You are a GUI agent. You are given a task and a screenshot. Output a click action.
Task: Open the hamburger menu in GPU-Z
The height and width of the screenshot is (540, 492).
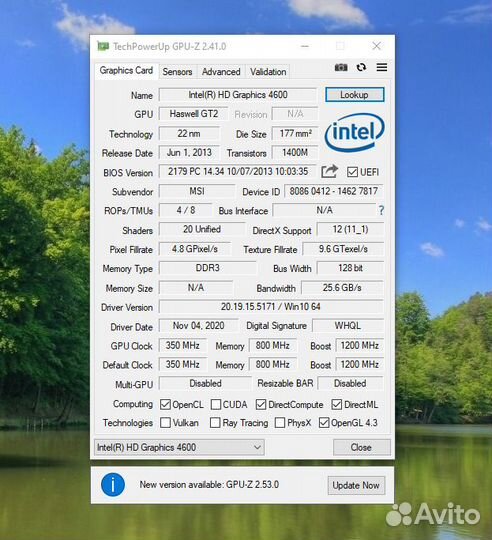point(381,67)
